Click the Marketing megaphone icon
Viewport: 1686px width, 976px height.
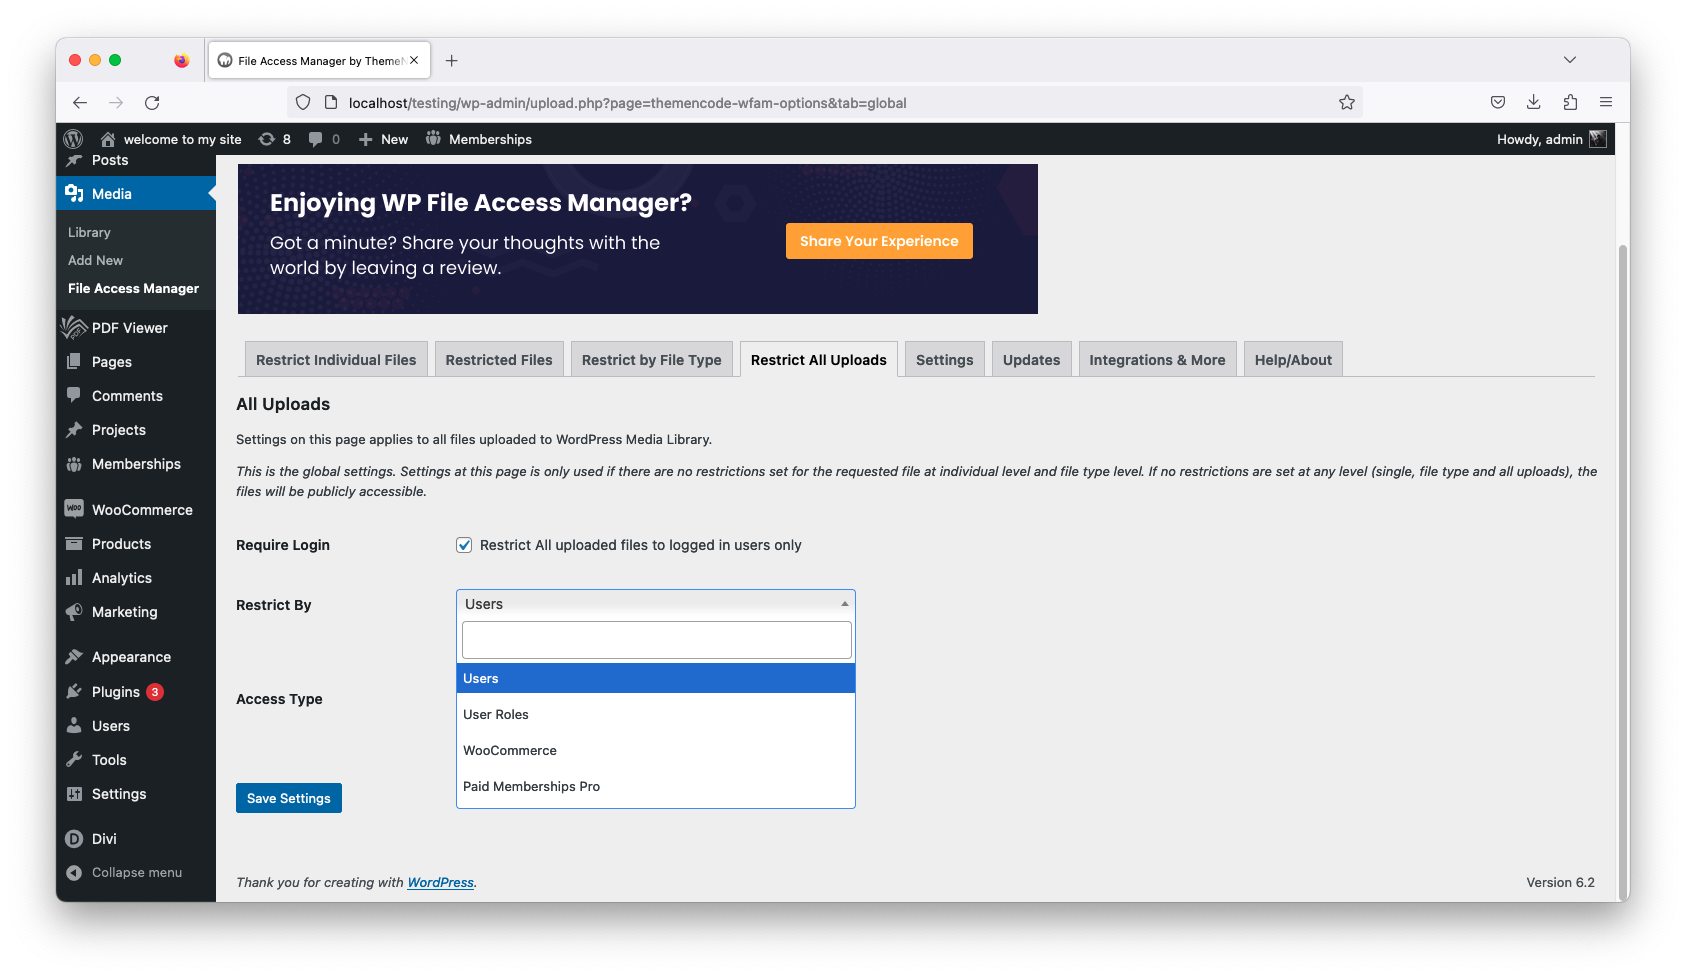click(x=74, y=611)
